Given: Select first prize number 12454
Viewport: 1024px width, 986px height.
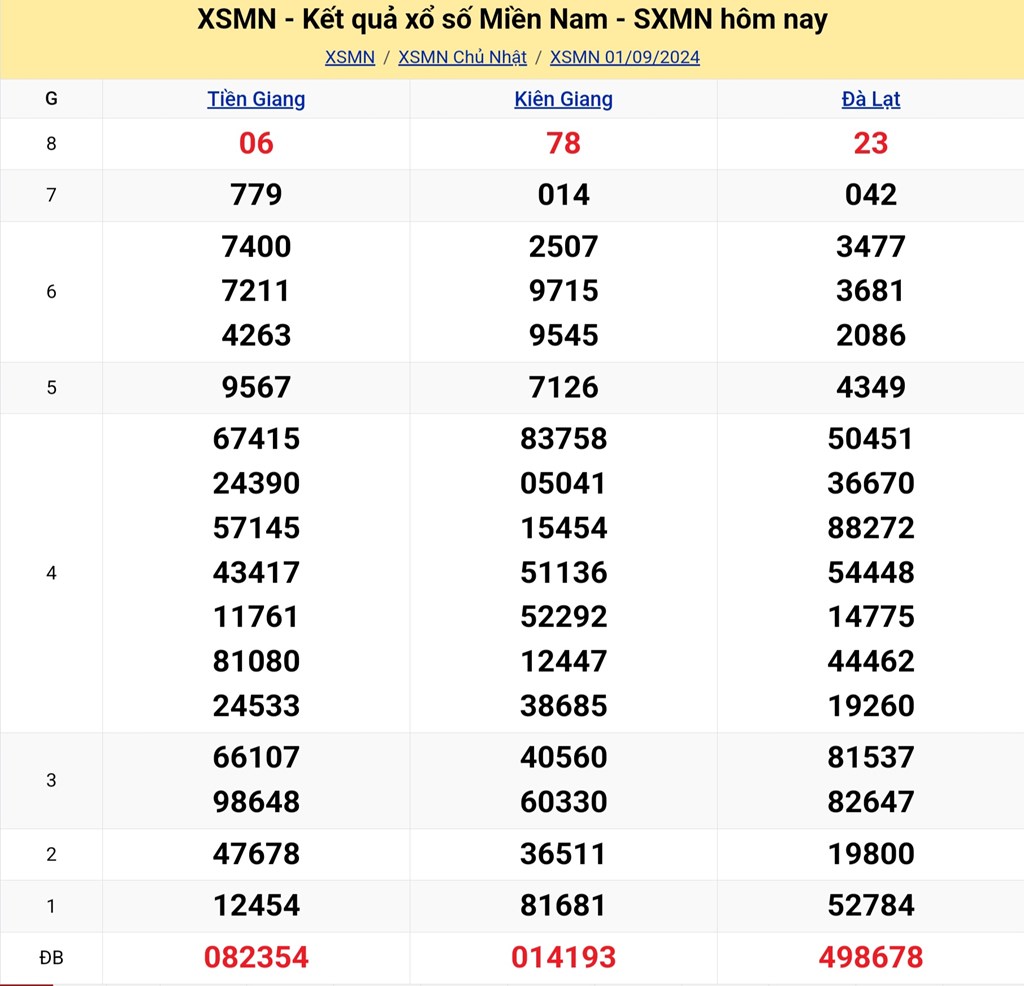Looking at the screenshot, I should point(256,905).
